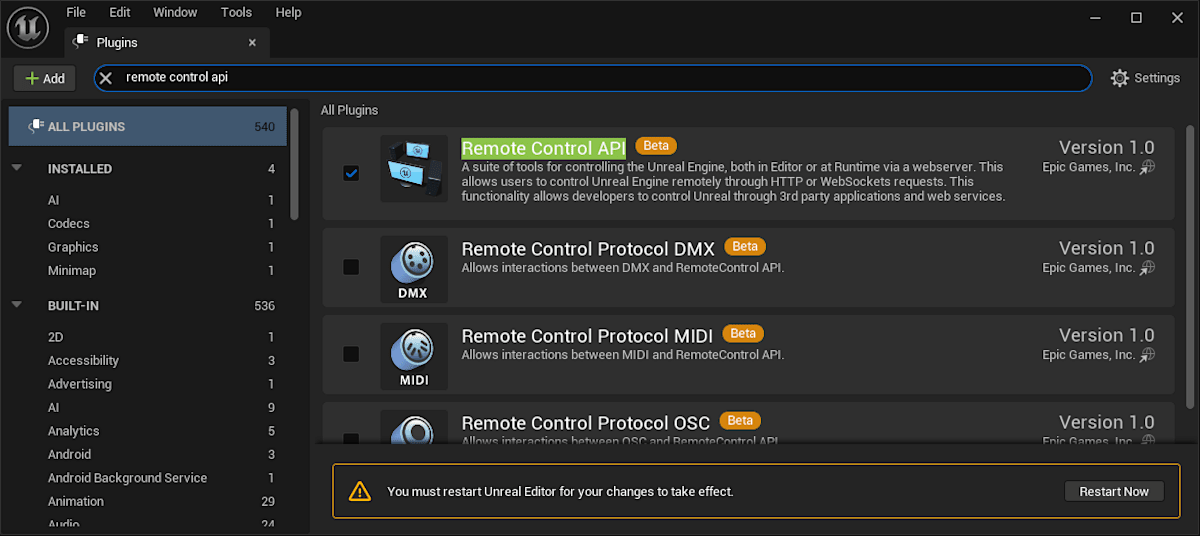Open the globe link for Protocol MIDI
Image resolution: width=1200 pixels, height=536 pixels.
[1148, 354]
